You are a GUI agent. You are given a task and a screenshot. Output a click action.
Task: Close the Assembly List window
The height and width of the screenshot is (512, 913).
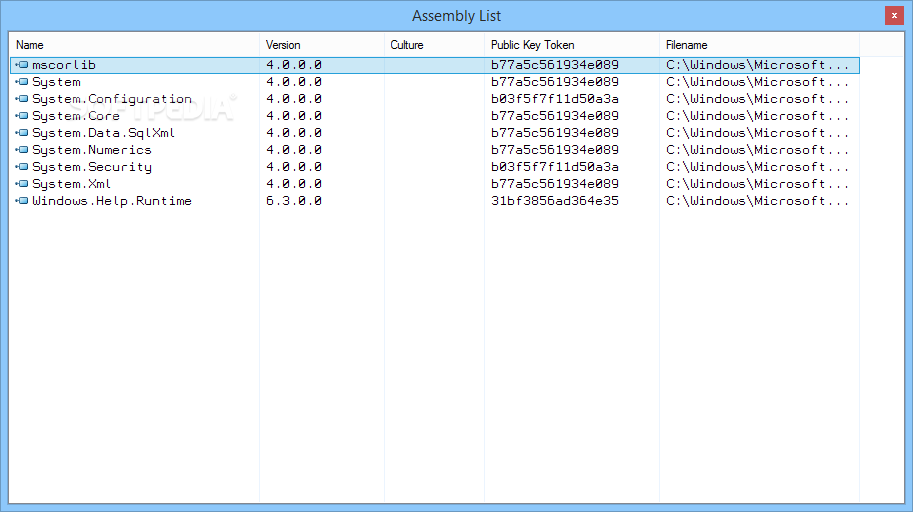click(x=894, y=16)
